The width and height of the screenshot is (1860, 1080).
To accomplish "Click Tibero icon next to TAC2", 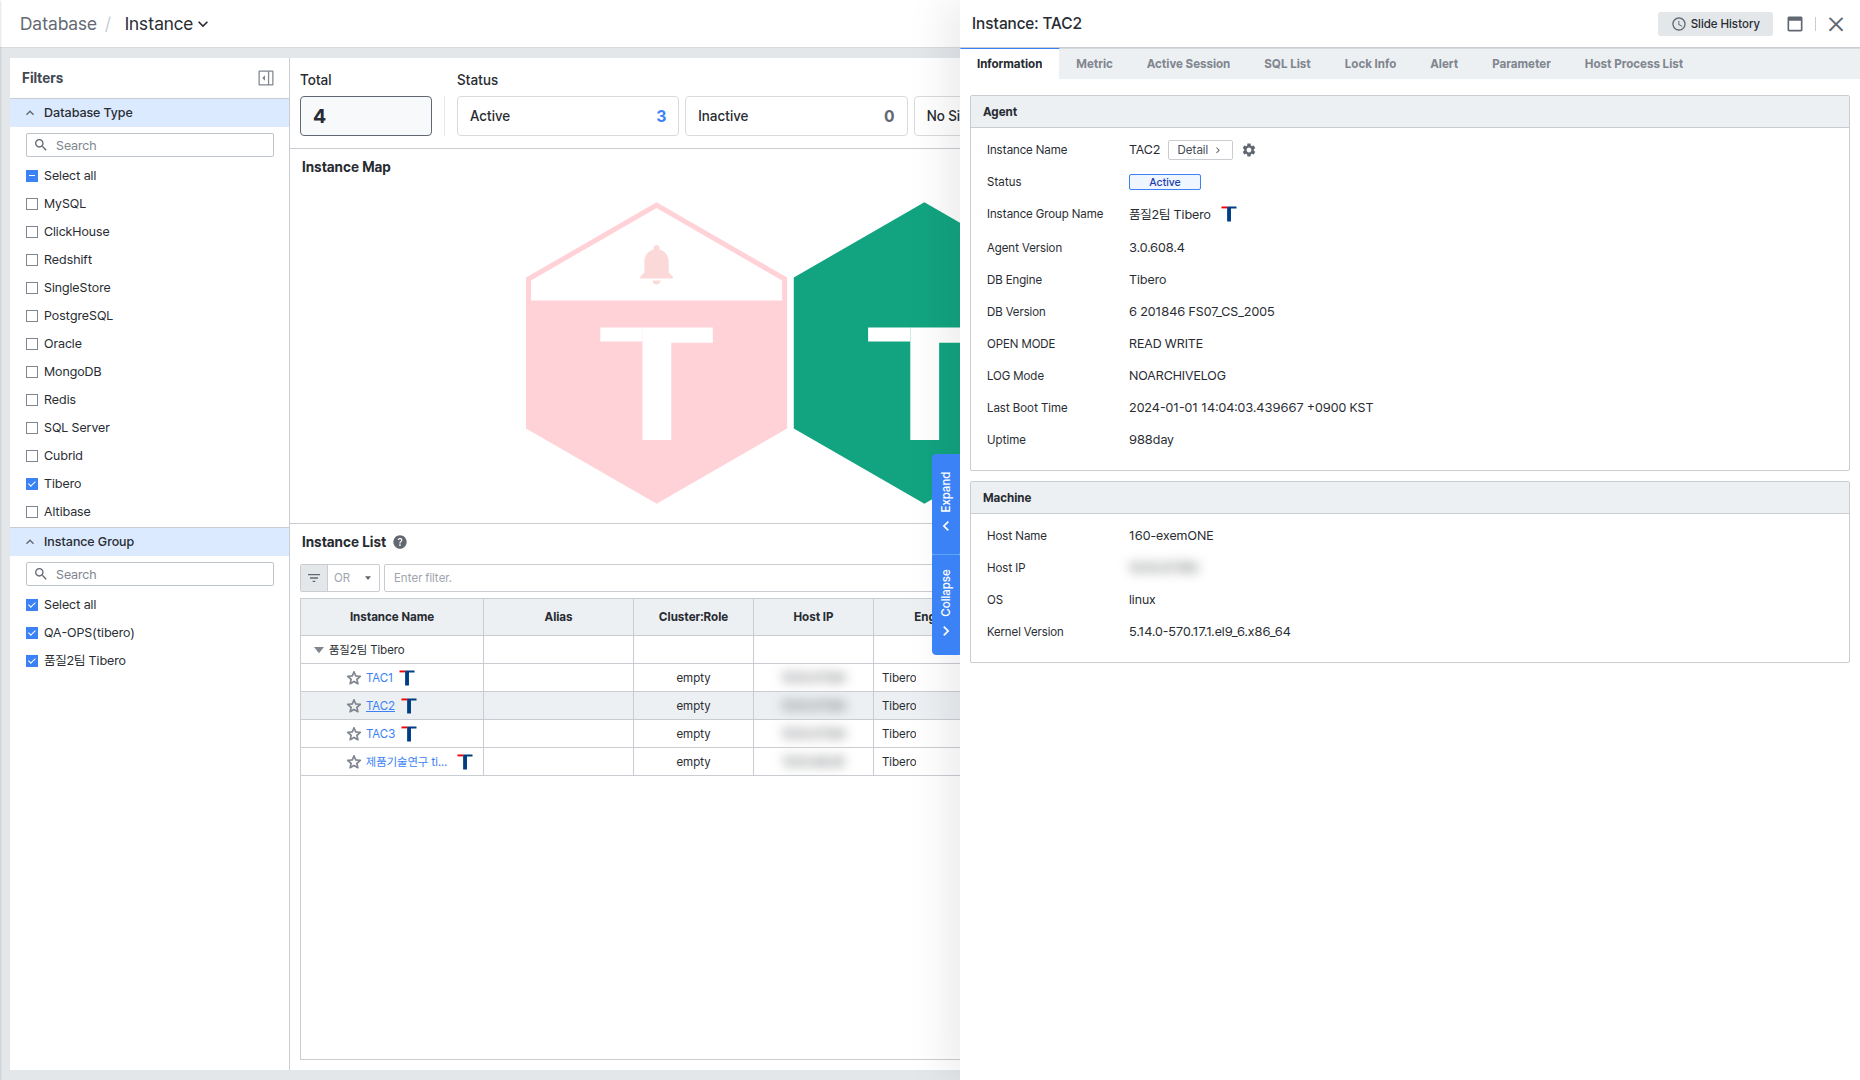I will click(409, 706).
